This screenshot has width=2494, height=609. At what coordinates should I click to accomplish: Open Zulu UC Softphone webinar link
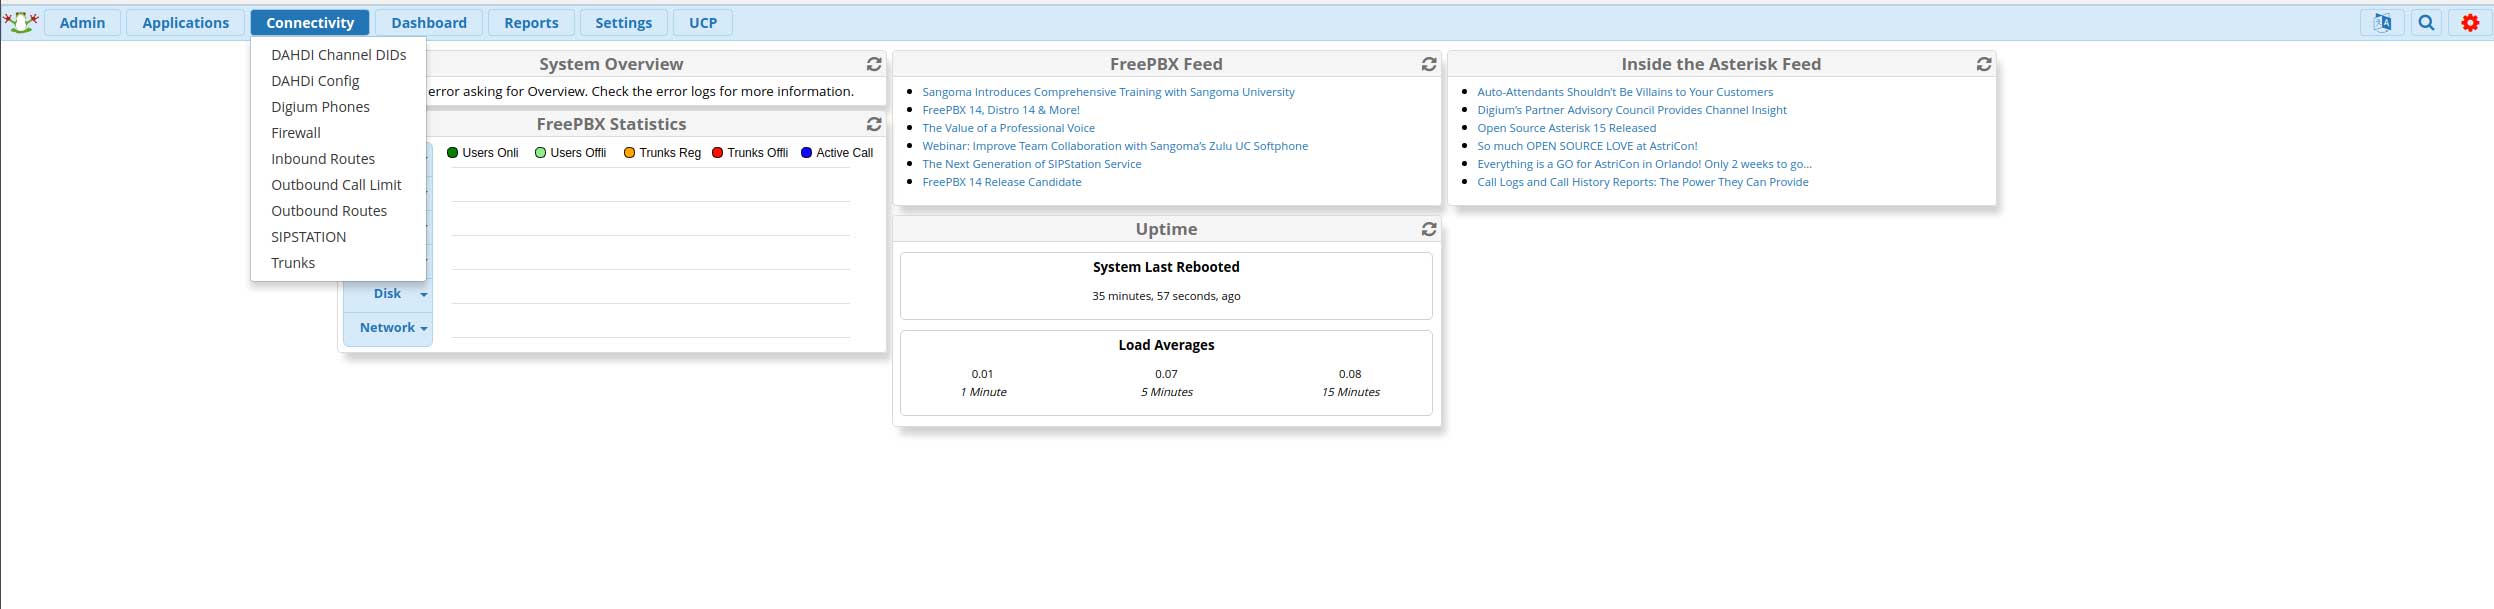pyautogui.click(x=1115, y=146)
